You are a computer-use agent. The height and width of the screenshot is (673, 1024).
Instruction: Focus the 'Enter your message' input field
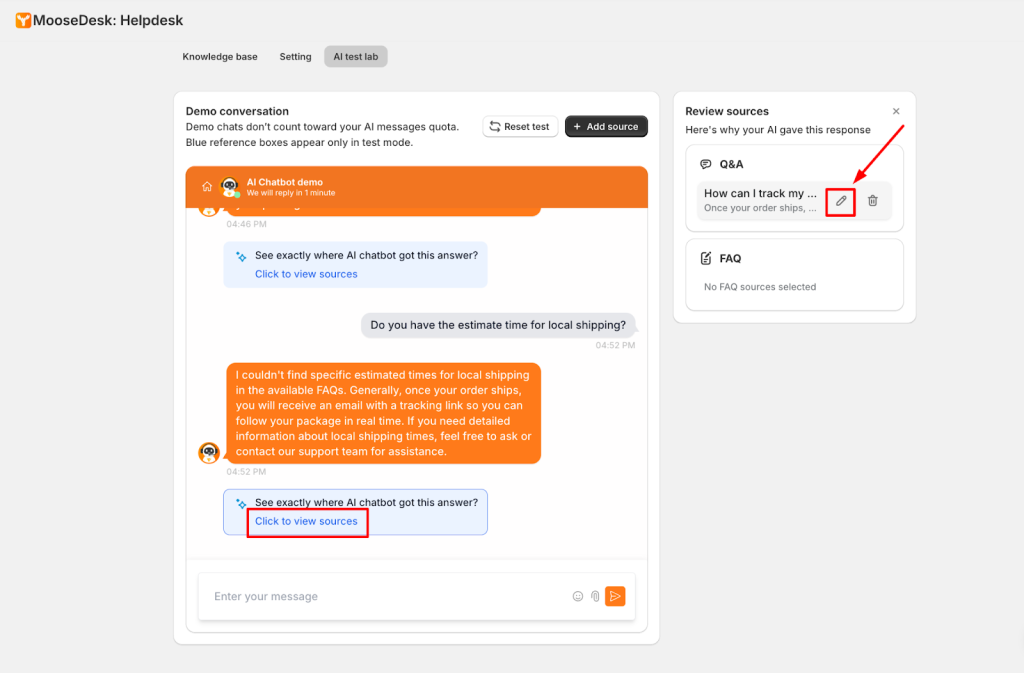click(x=385, y=597)
